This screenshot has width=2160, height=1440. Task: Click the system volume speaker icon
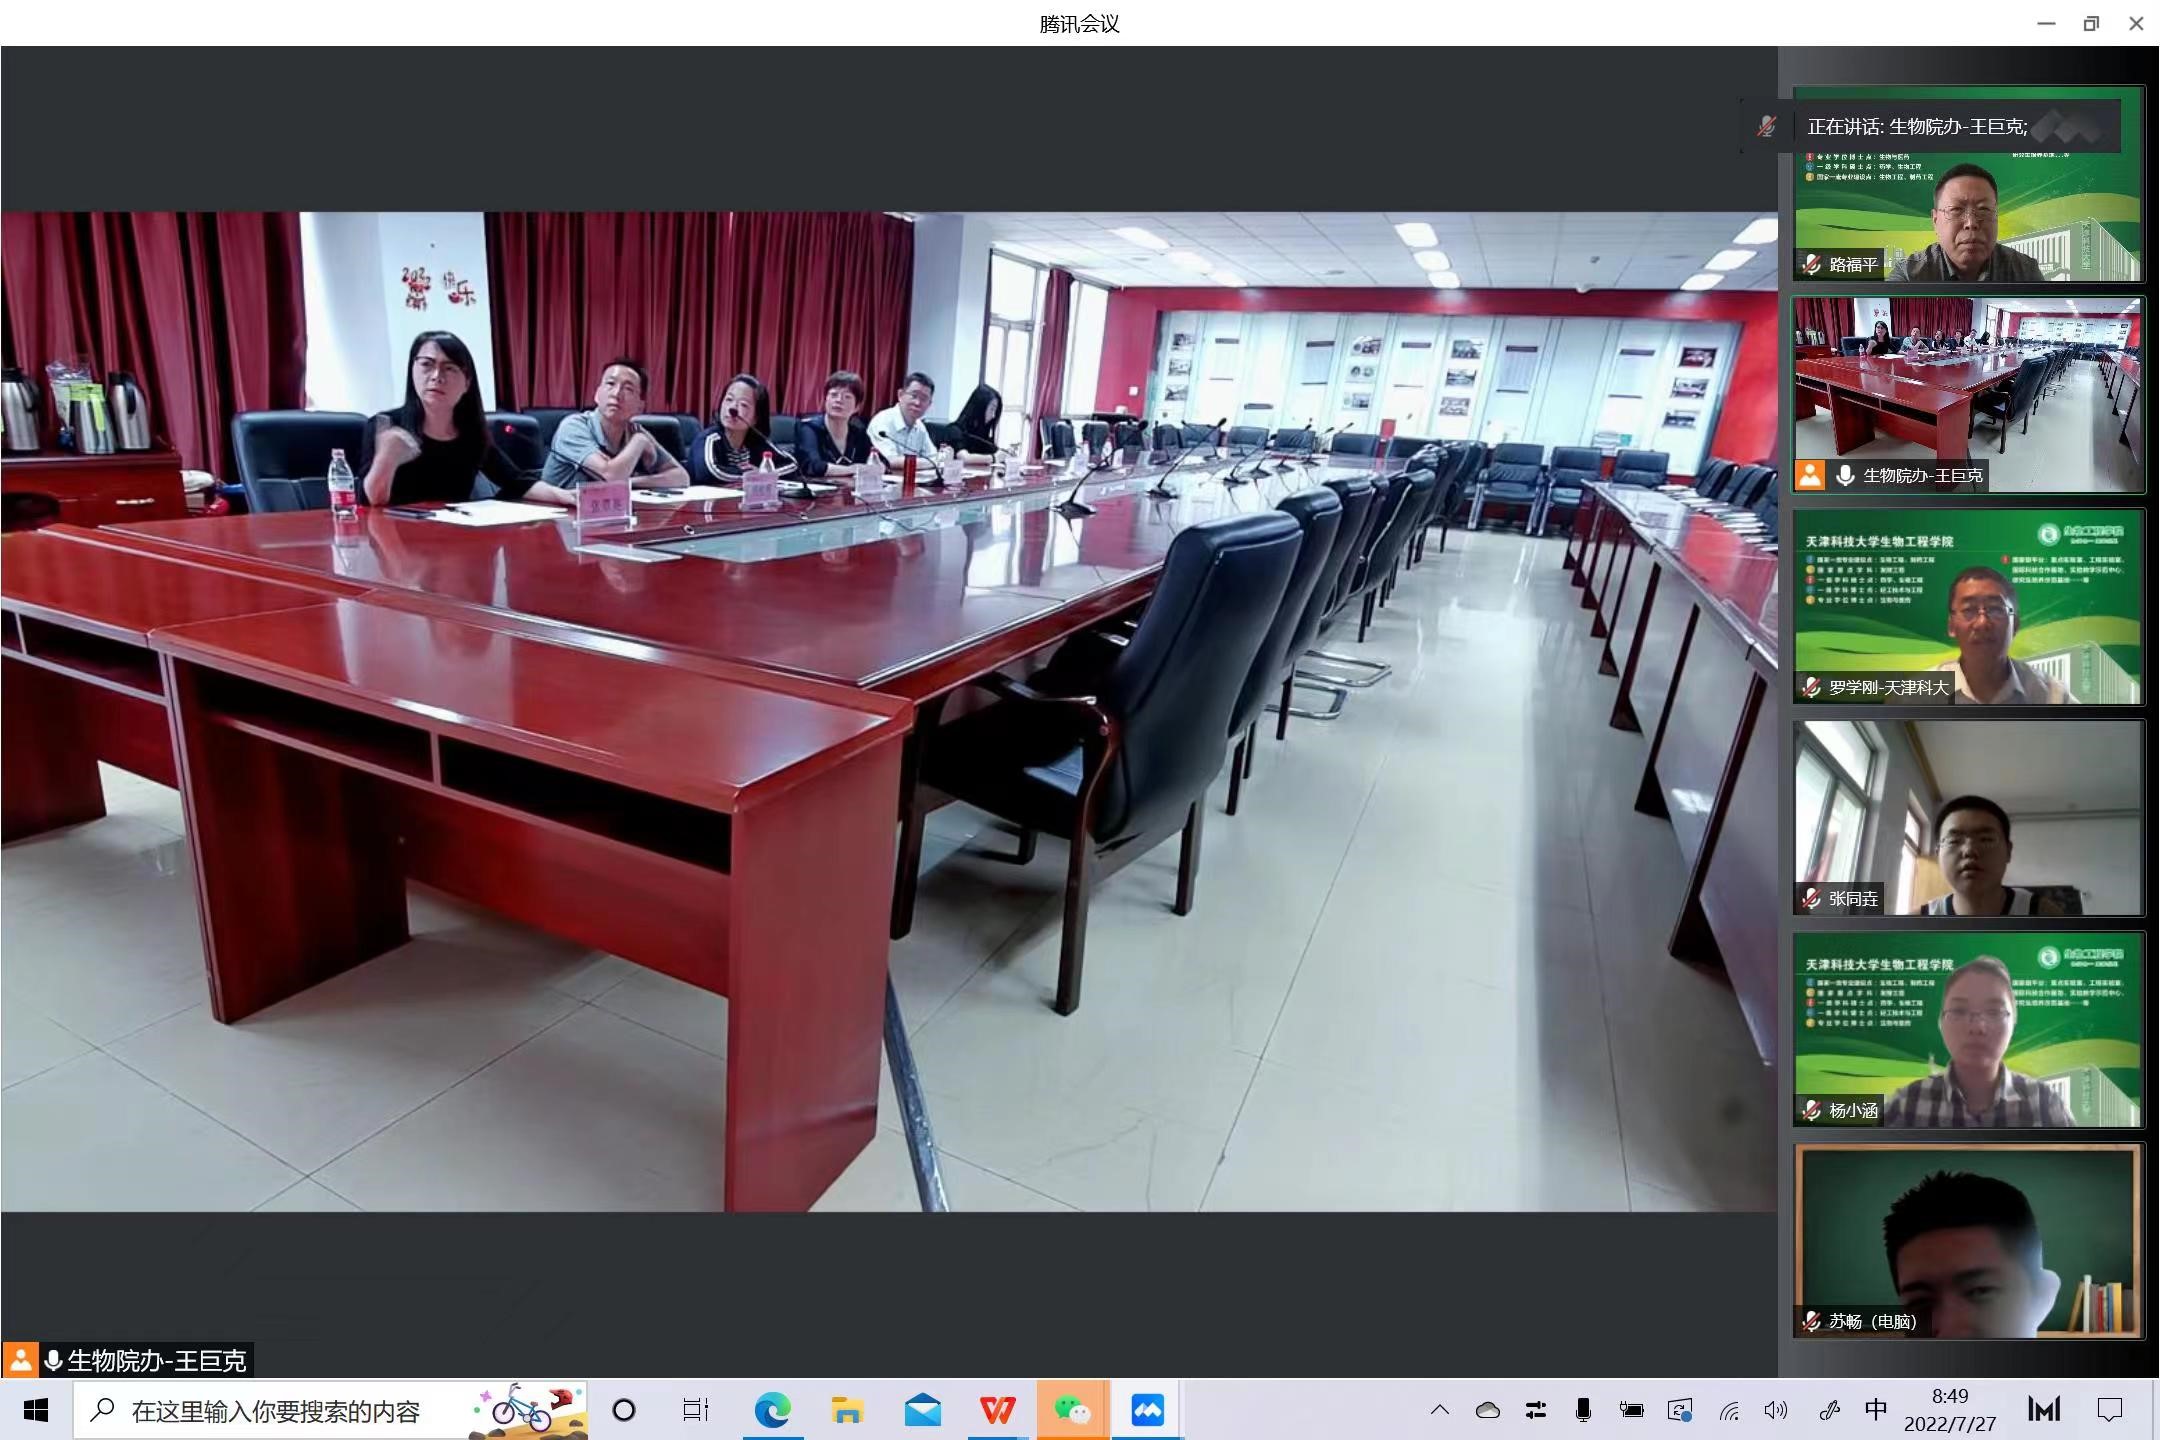click(1776, 1410)
